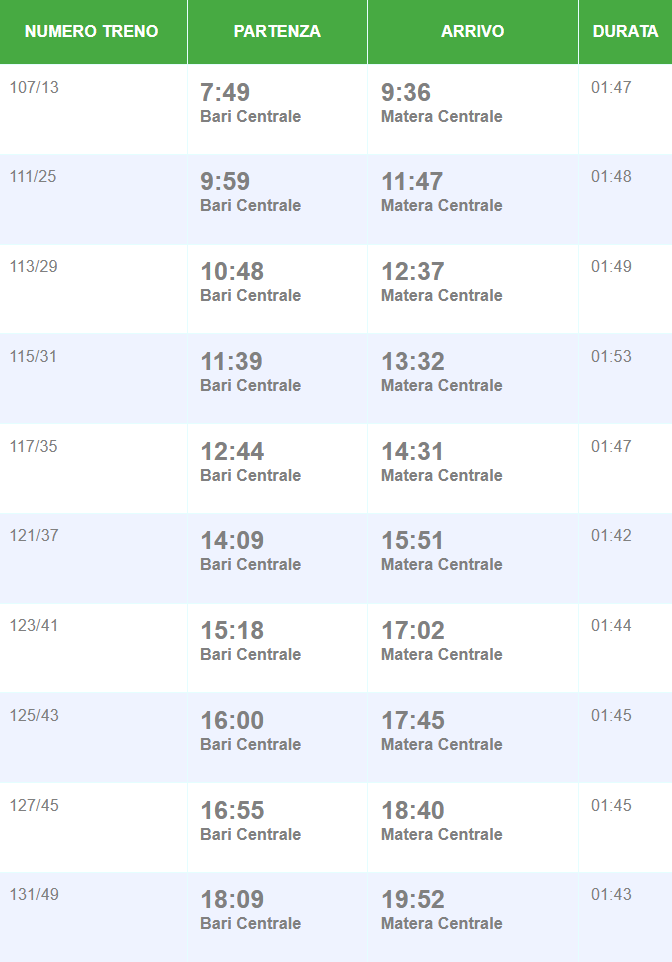Click the 01:53 duration value
Viewport: 672px width, 962px height.
click(x=611, y=356)
